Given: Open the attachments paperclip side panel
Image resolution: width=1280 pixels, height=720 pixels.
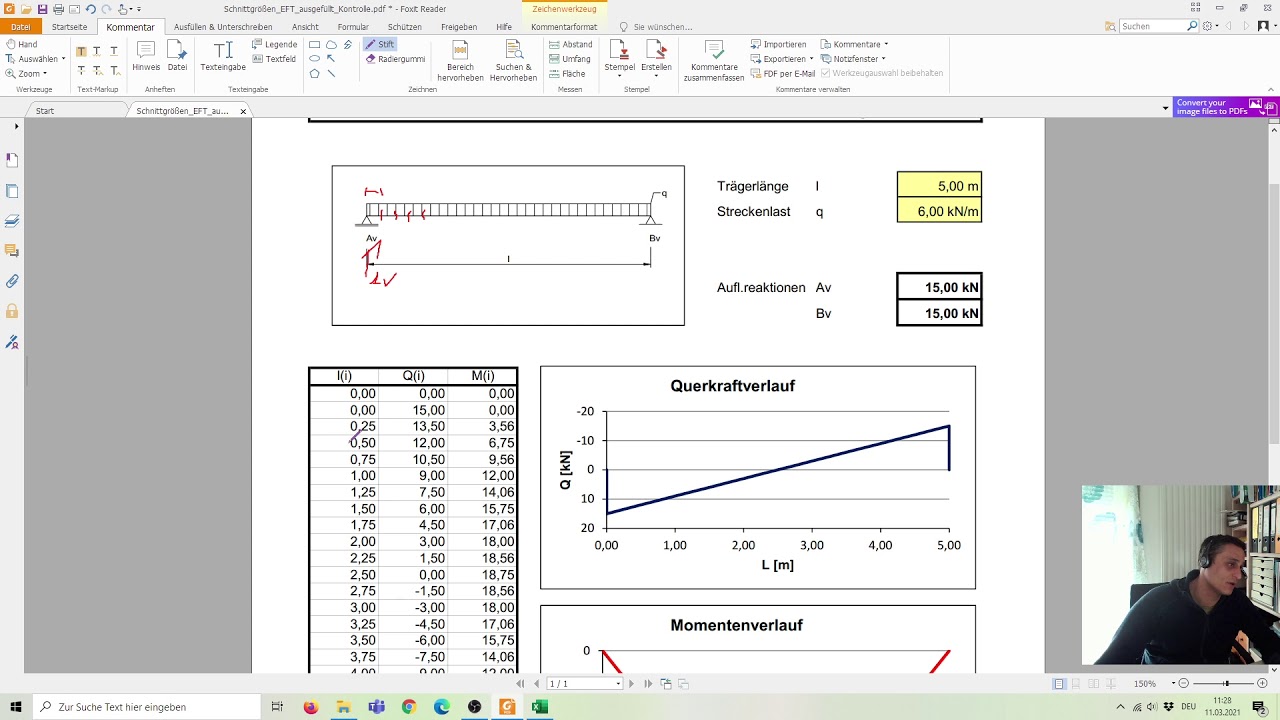Looking at the screenshot, I should tap(12, 281).
